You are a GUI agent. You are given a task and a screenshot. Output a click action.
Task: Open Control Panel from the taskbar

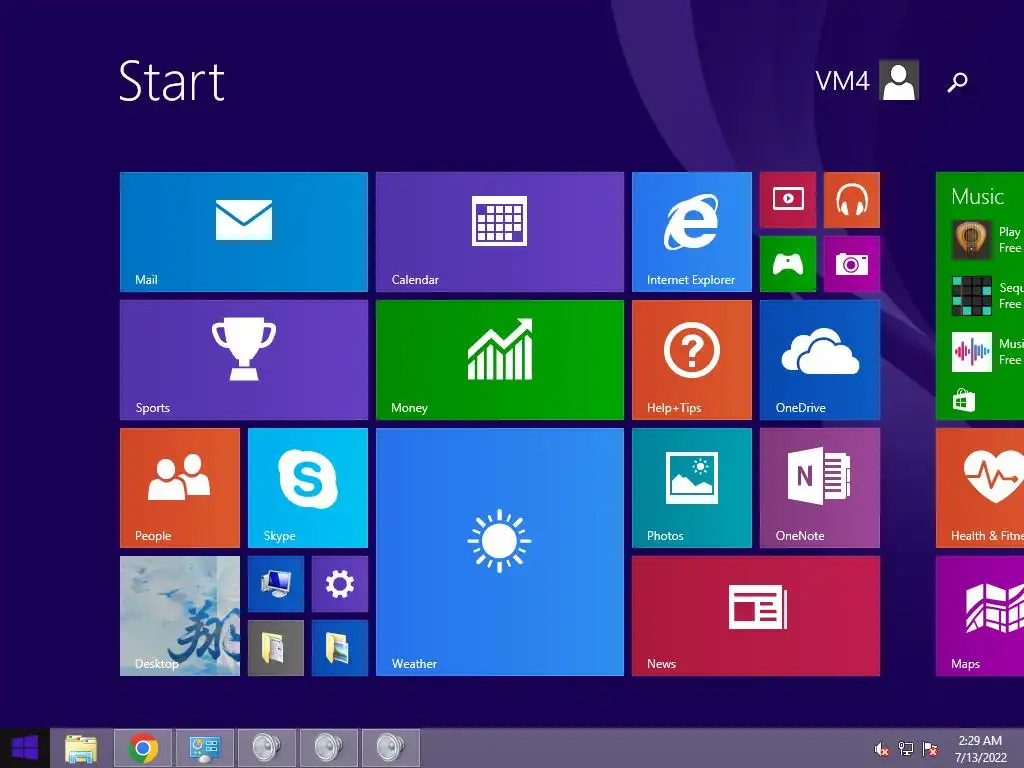click(205, 748)
